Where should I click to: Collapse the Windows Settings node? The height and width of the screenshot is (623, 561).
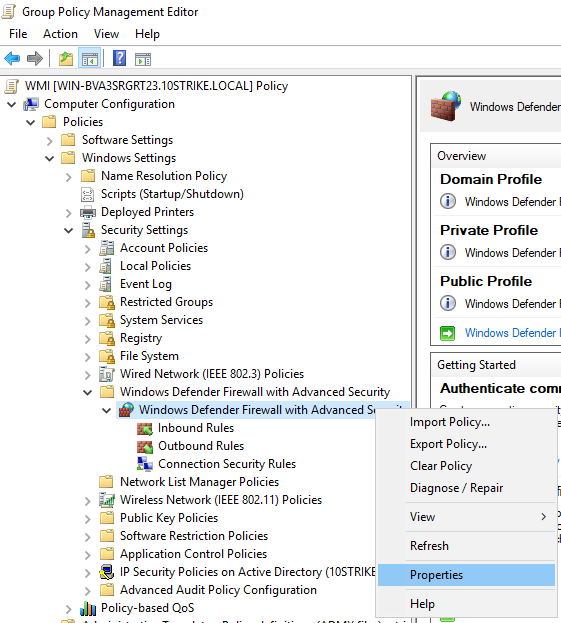(50, 159)
